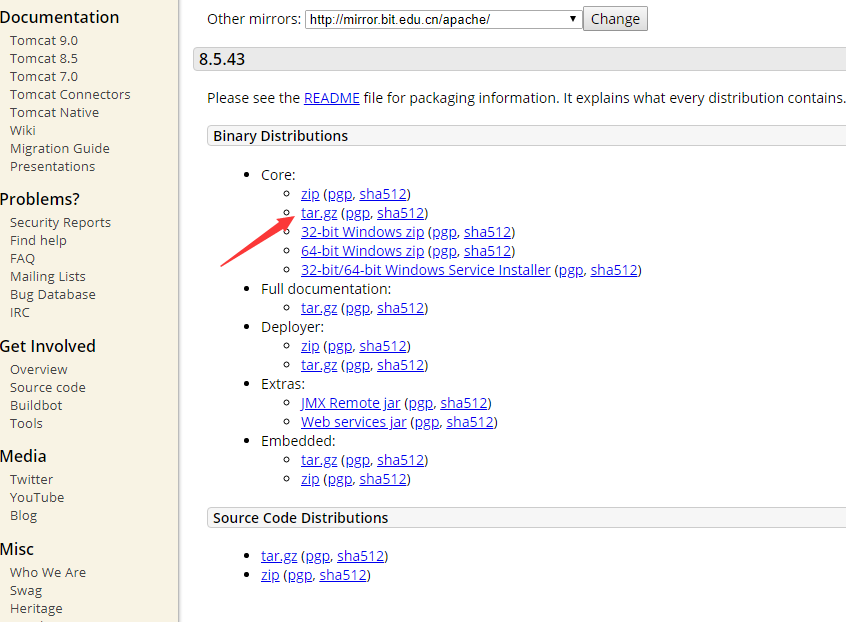Open the Other mirrors dropdown
The height and width of the screenshot is (622, 846).
[x=444, y=19]
